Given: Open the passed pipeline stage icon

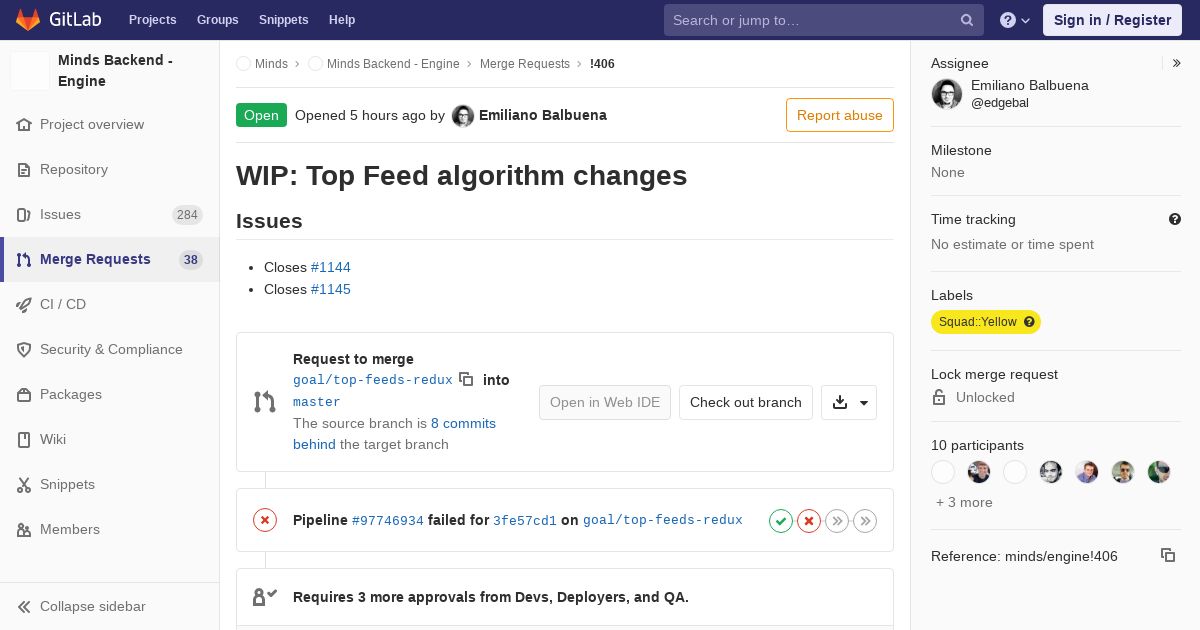Looking at the screenshot, I should point(781,520).
